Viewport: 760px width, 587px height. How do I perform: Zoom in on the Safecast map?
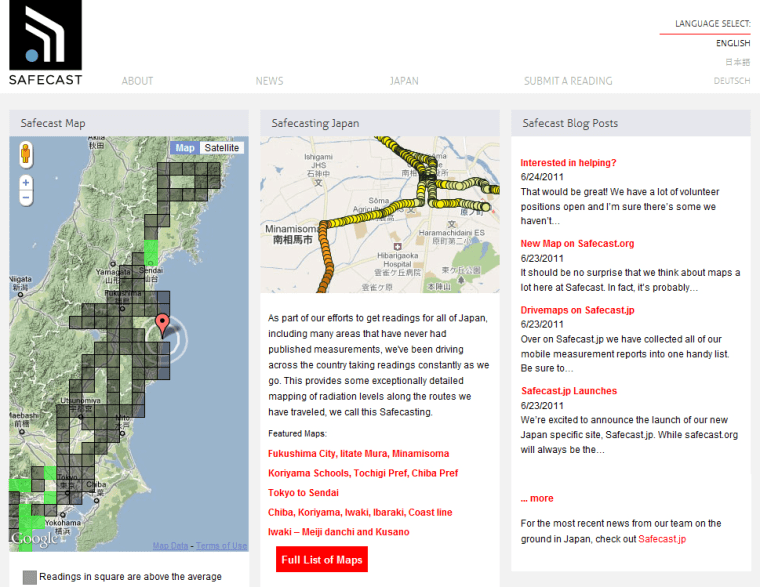point(26,183)
